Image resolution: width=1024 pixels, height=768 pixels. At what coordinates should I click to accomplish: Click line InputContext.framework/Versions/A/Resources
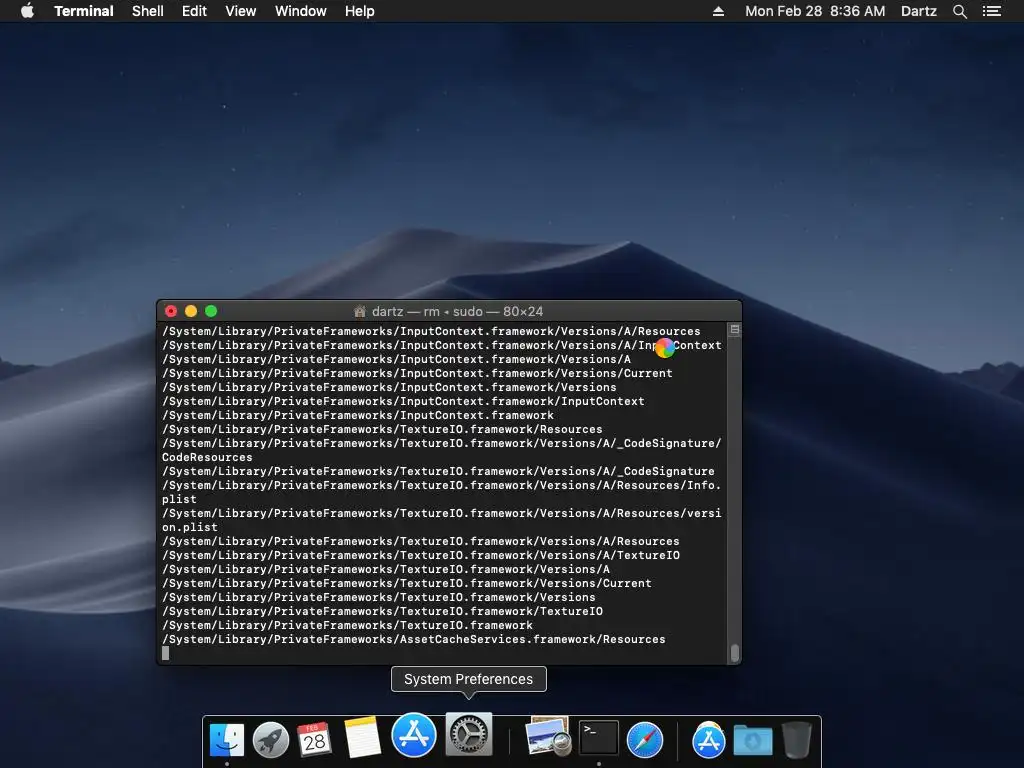431,331
